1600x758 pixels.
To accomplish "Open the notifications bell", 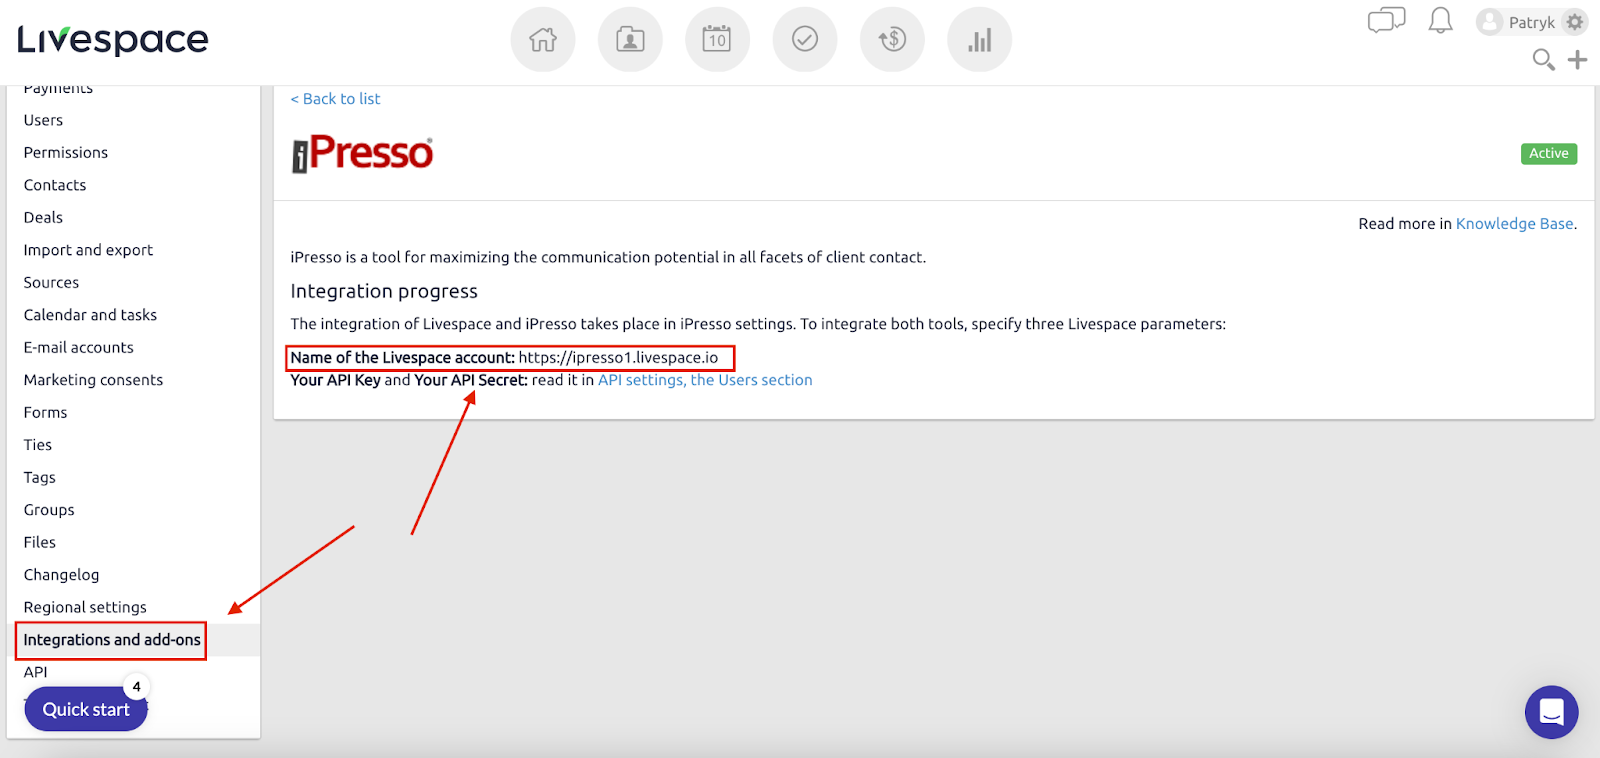I will pyautogui.click(x=1440, y=21).
